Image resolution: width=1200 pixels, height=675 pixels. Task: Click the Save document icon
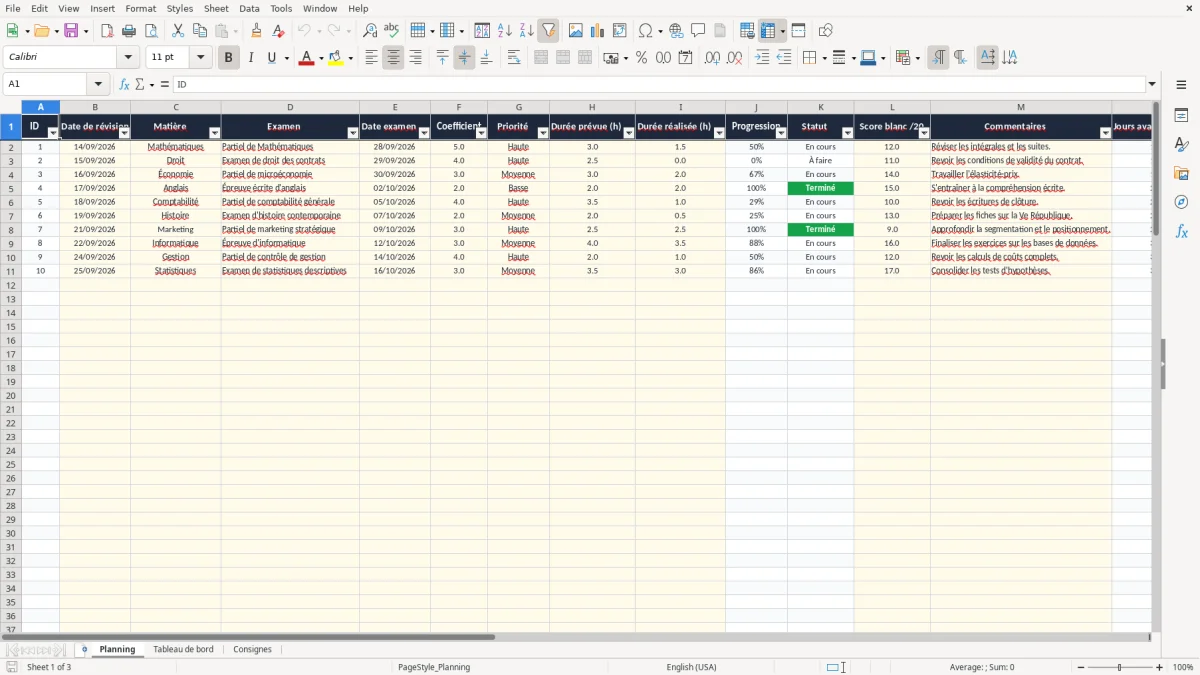coord(71,31)
